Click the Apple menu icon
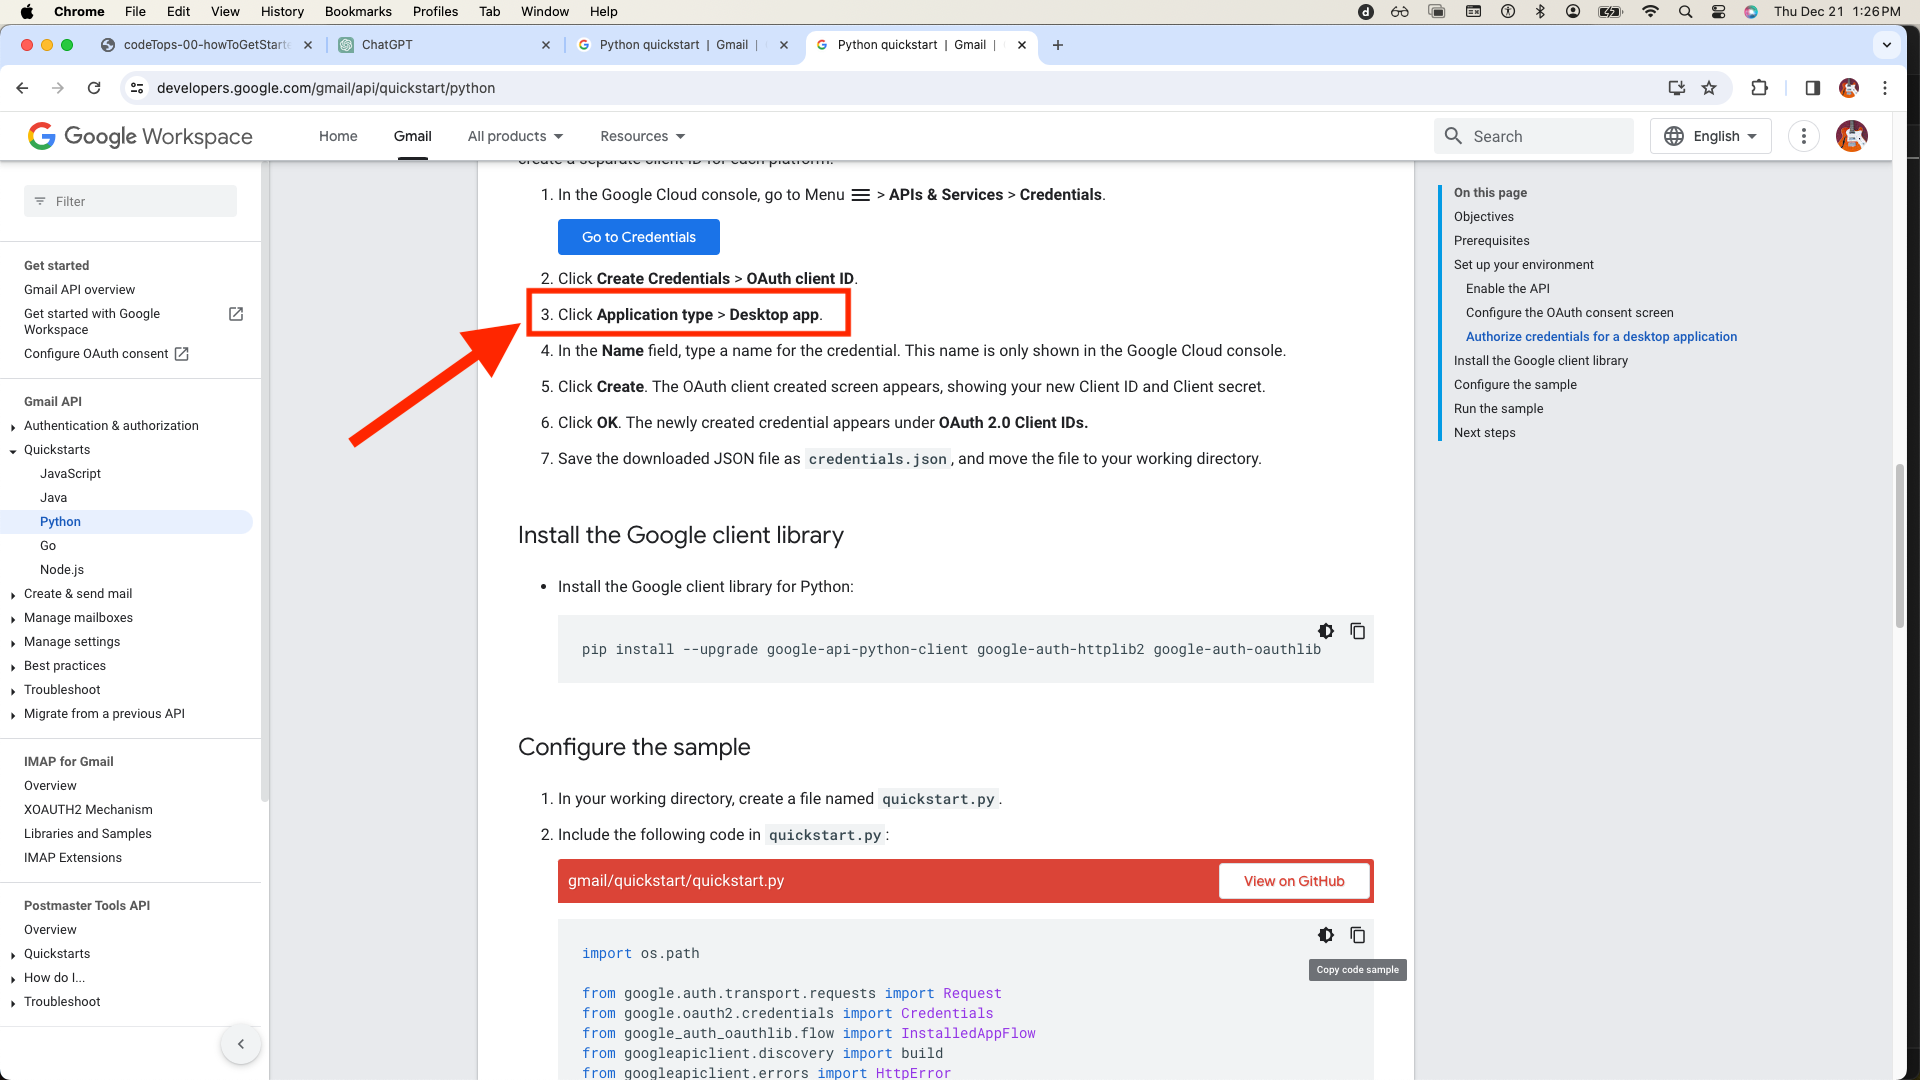This screenshot has width=1920, height=1080. coord(27,12)
